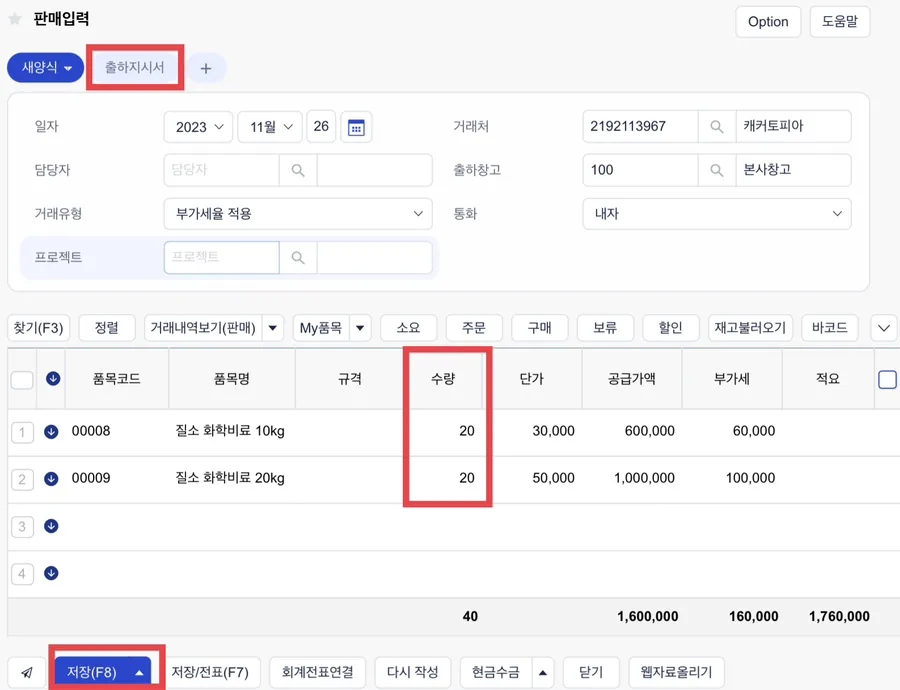
Task: Open the 통화 dropdown showing 내자
Action: (x=717, y=214)
